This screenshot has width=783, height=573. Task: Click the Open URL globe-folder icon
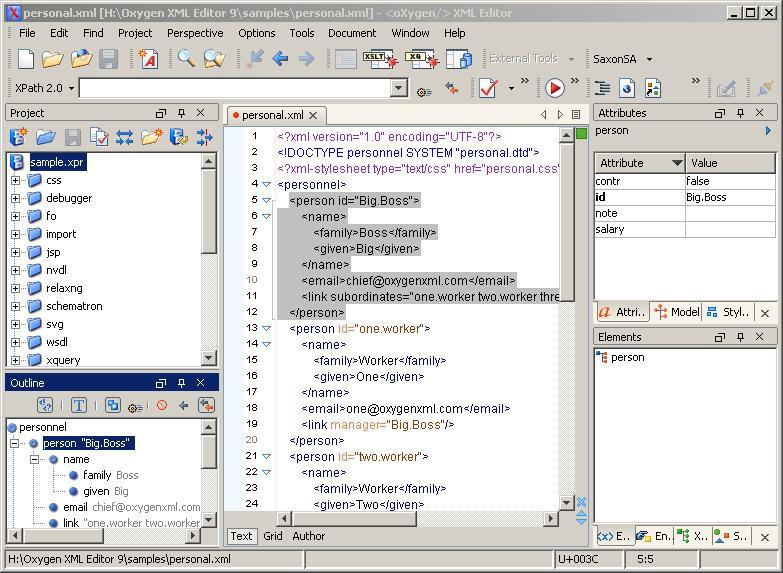tap(81, 59)
